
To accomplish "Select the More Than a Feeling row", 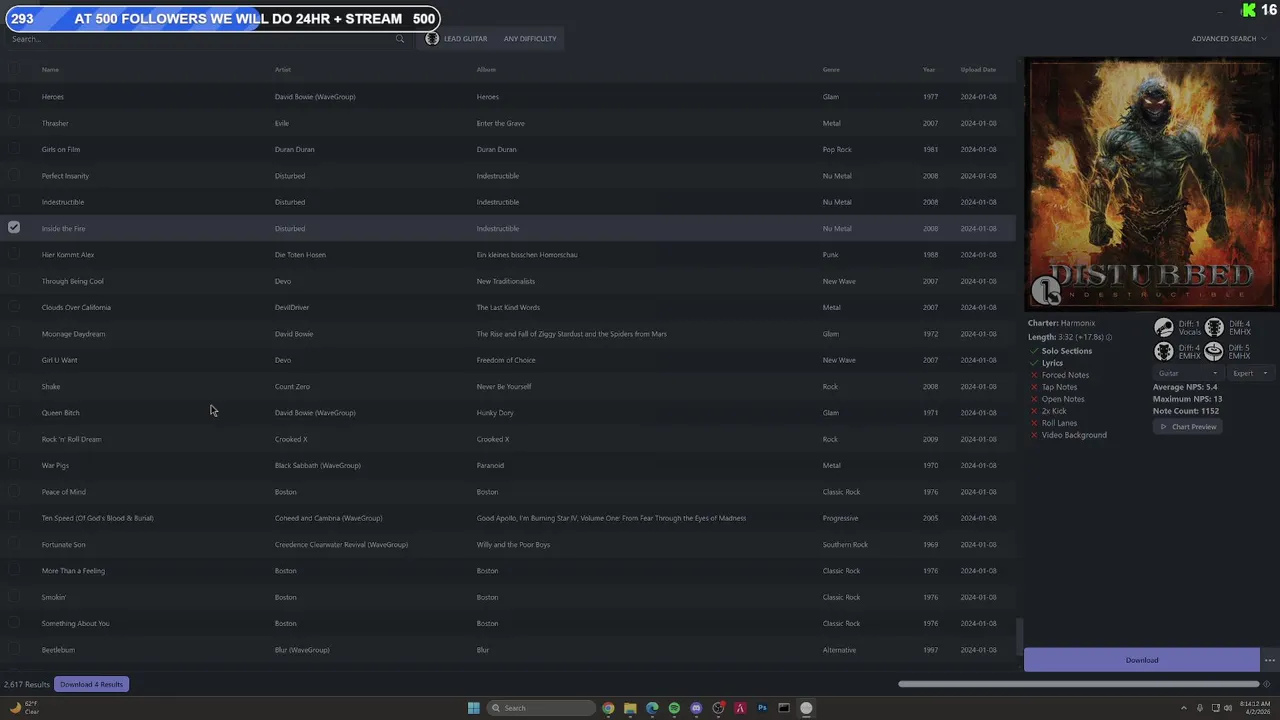I will (508, 571).
